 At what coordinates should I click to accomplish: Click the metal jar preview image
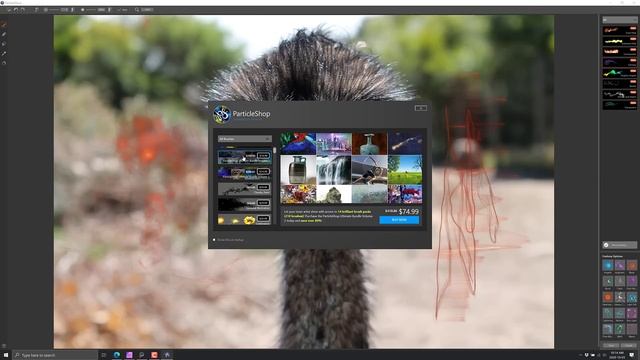click(298, 170)
